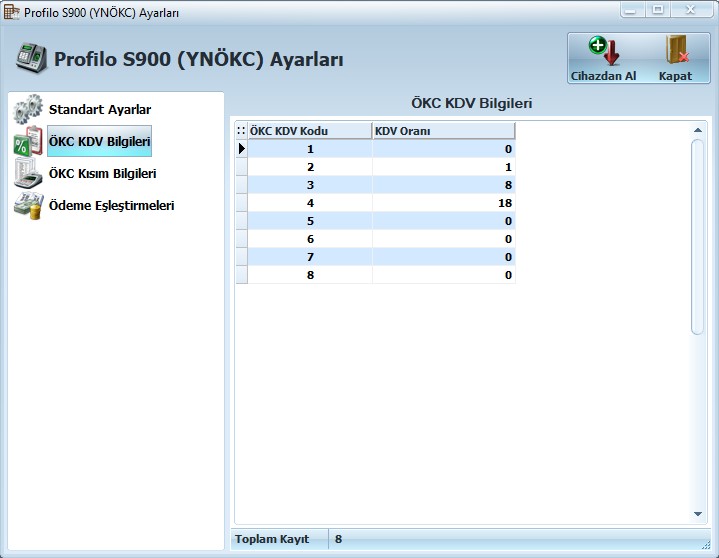Click KDV Oranı cell of code 5 row
This screenshot has width=719, height=558.
[x=444, y=221]
